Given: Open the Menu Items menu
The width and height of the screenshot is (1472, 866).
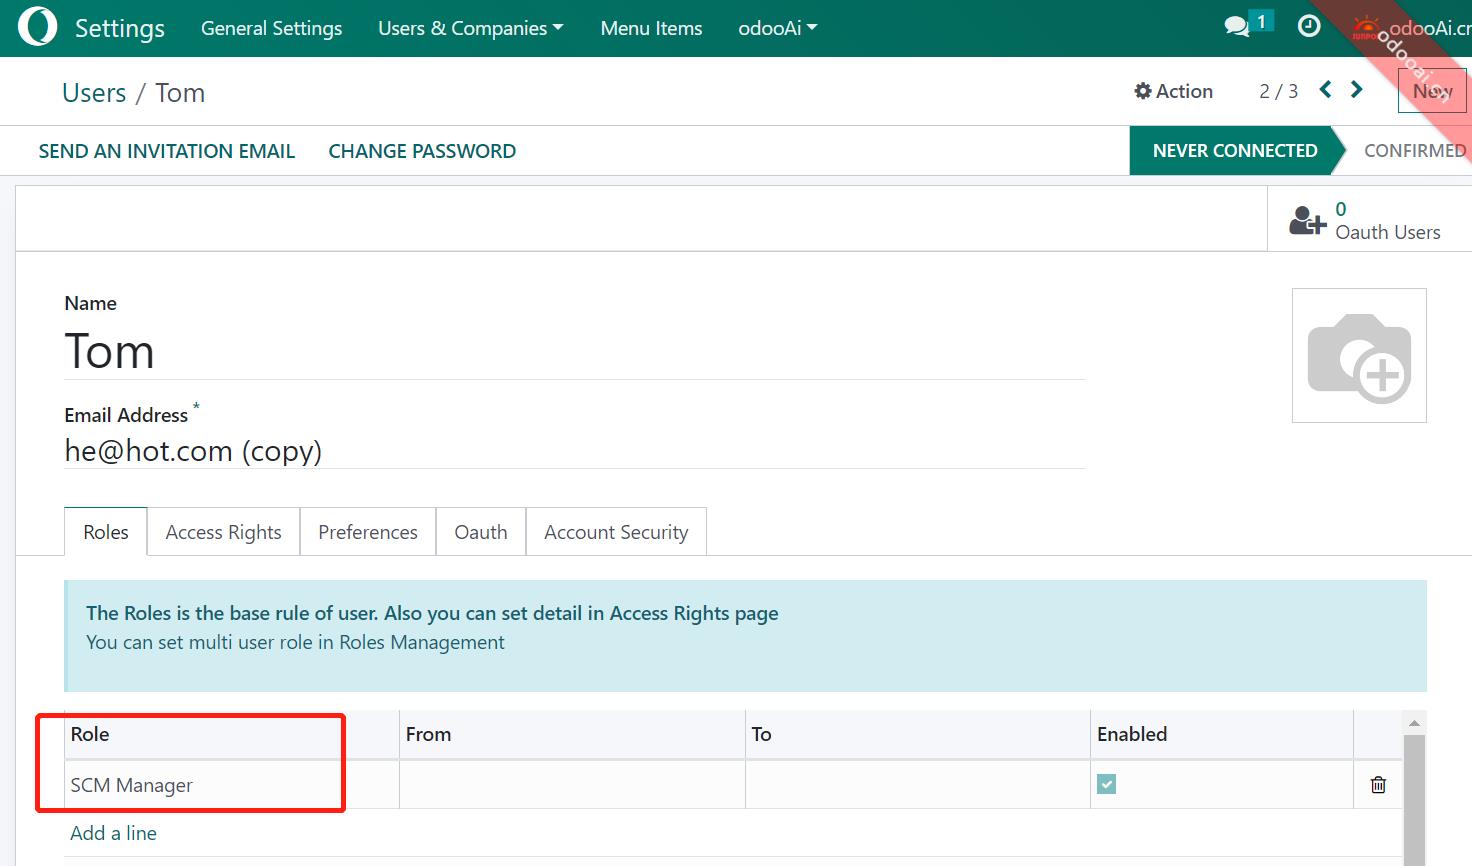Looking at the screenshot, I should [651, 28].
